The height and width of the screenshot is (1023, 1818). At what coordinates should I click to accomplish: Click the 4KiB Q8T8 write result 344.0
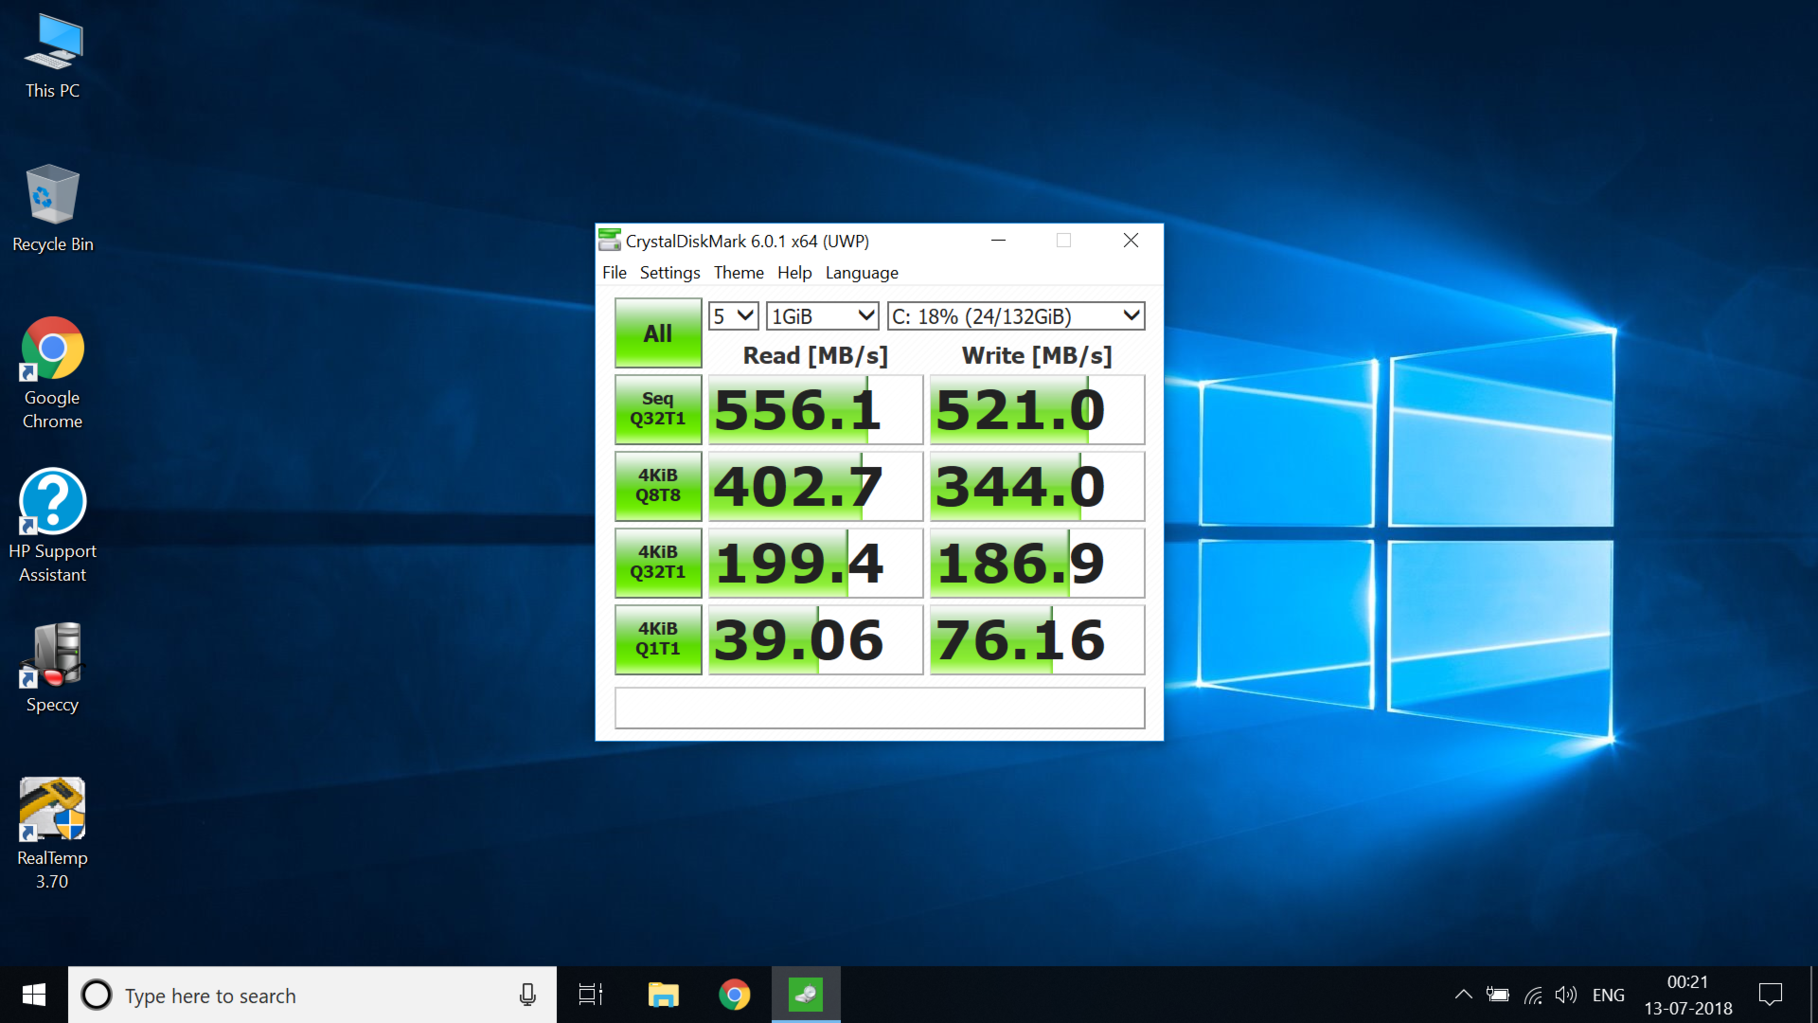point(1037,486)
